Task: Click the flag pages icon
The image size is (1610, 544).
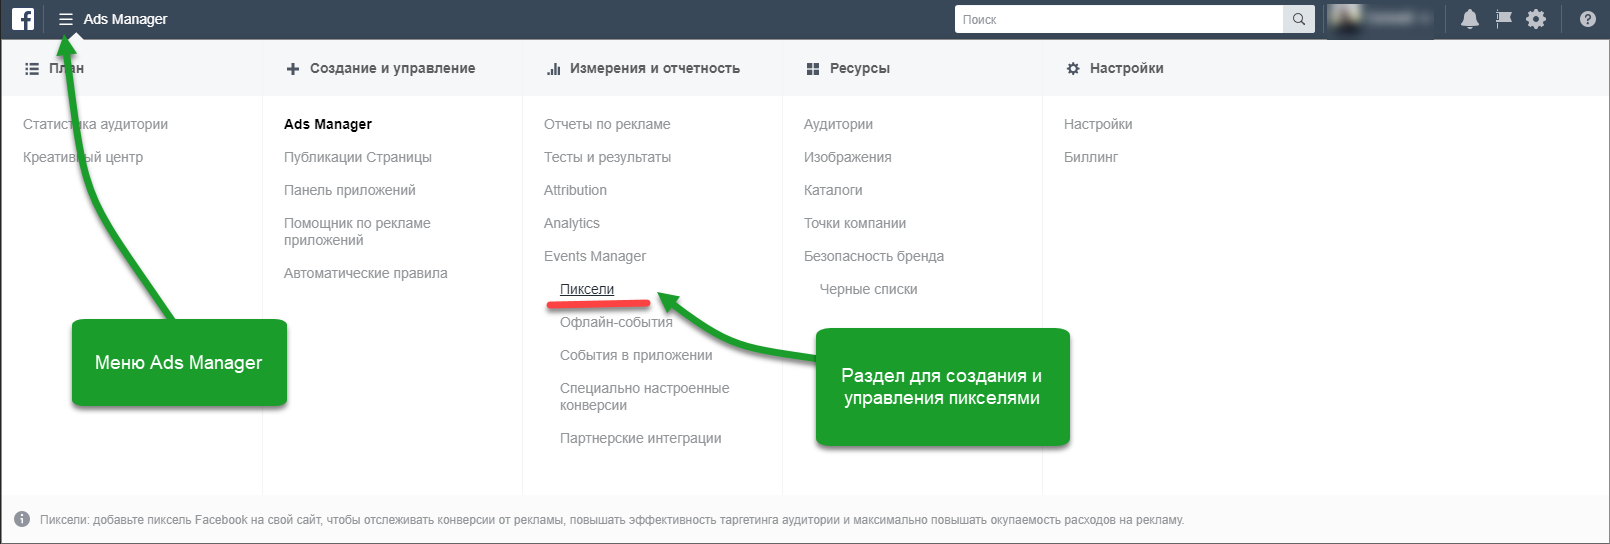Action: click(1503, 19)
